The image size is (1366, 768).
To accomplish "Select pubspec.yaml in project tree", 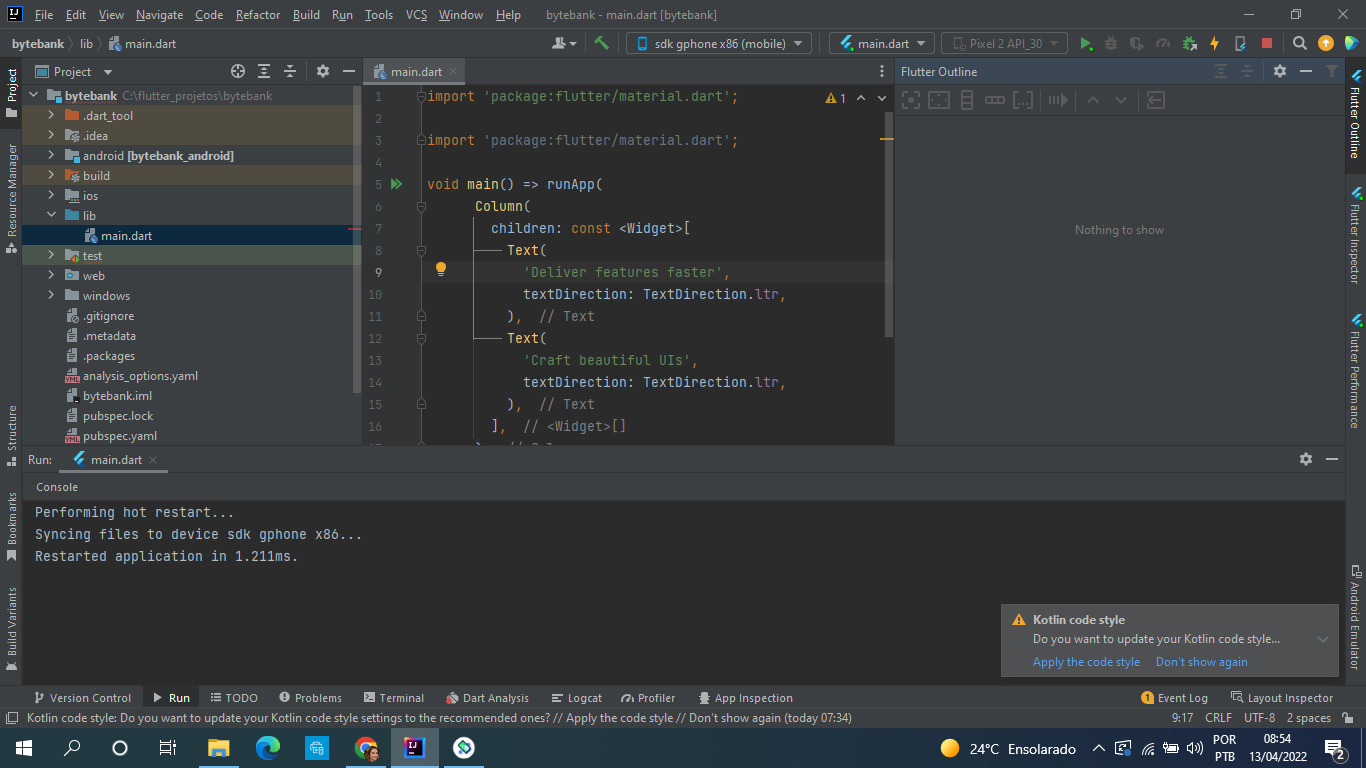I will coord(120,436).
